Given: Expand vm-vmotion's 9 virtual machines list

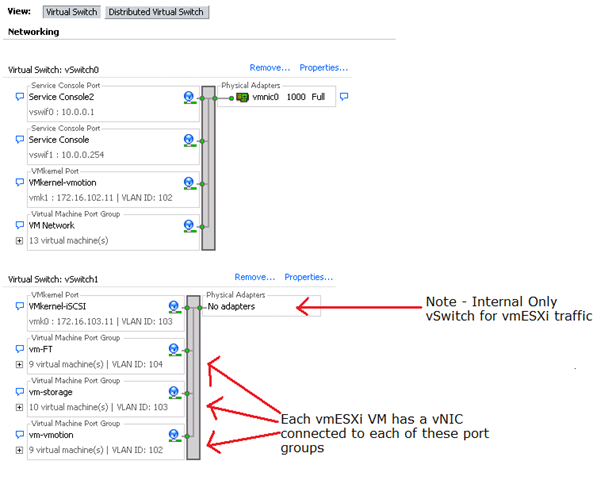Looking at the screenshot, I should [19, 451].
